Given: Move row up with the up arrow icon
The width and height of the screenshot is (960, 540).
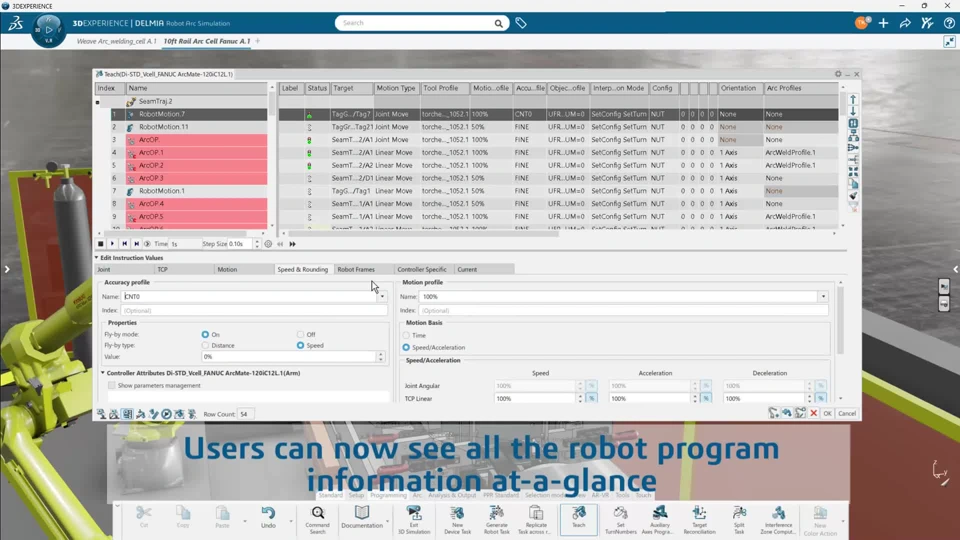Looking at the screenshot, I should pos(853,99).
